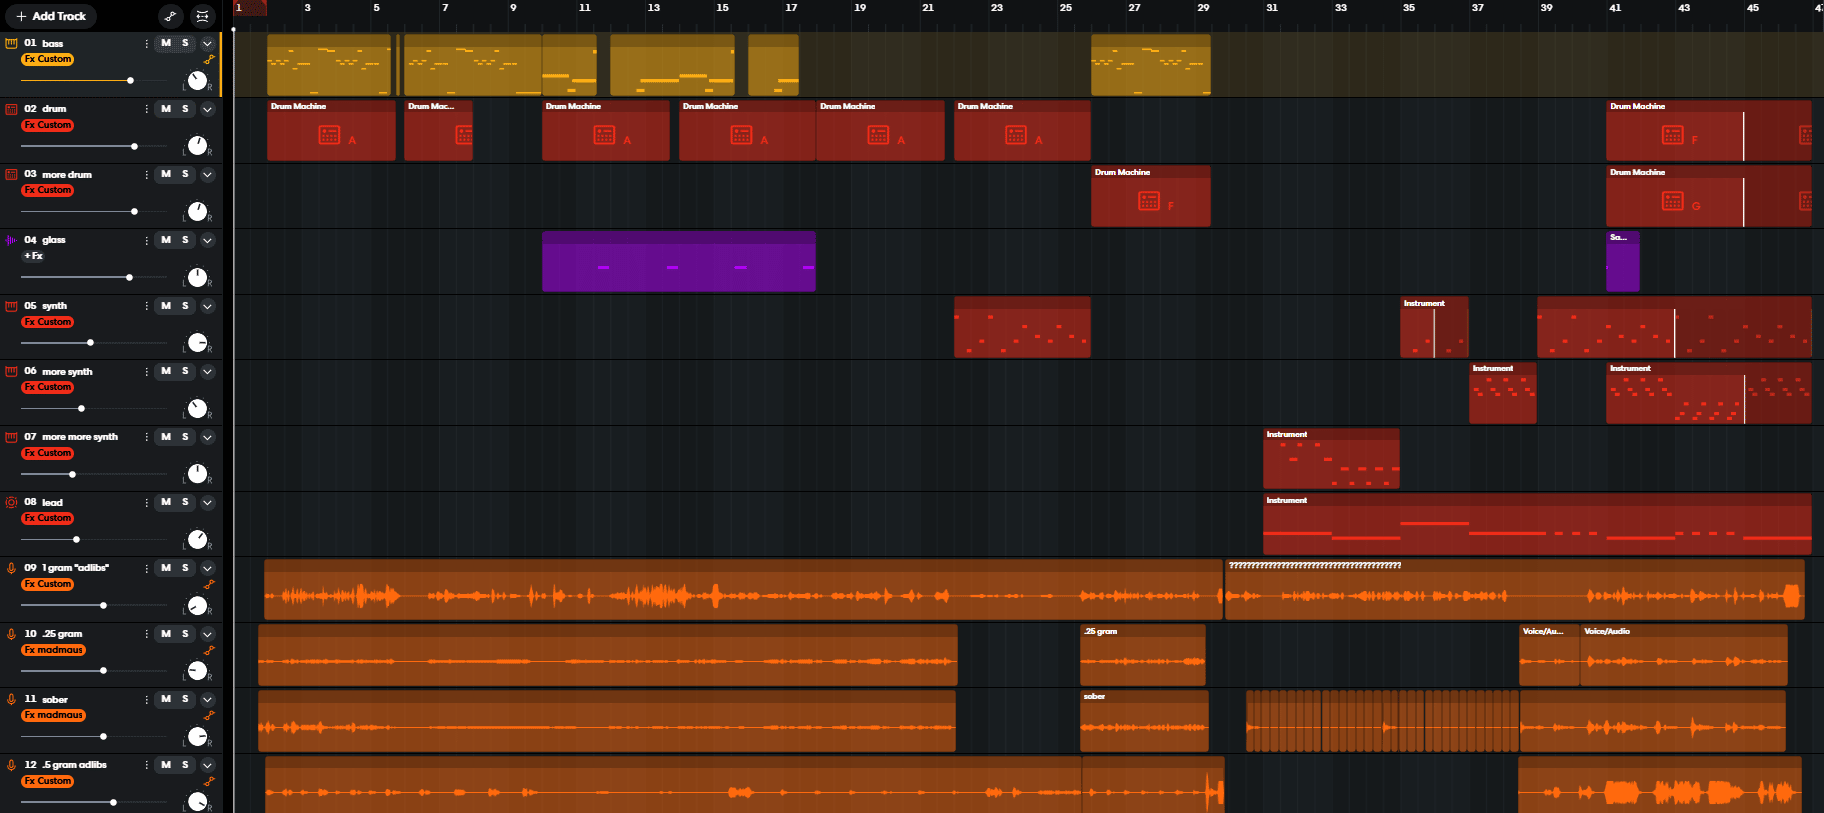Click automation icon on sober track
Screen dimensions: 1824x813
[209, 716]
